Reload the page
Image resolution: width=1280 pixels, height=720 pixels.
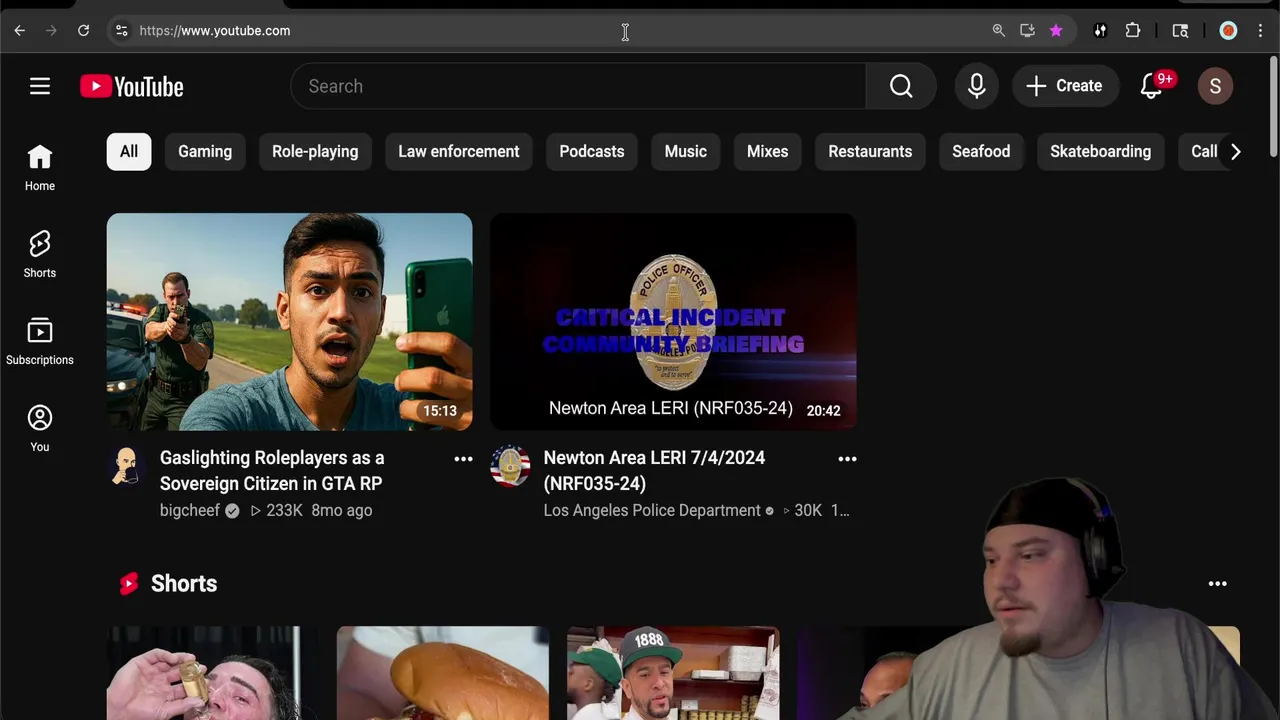coord(84,31)
